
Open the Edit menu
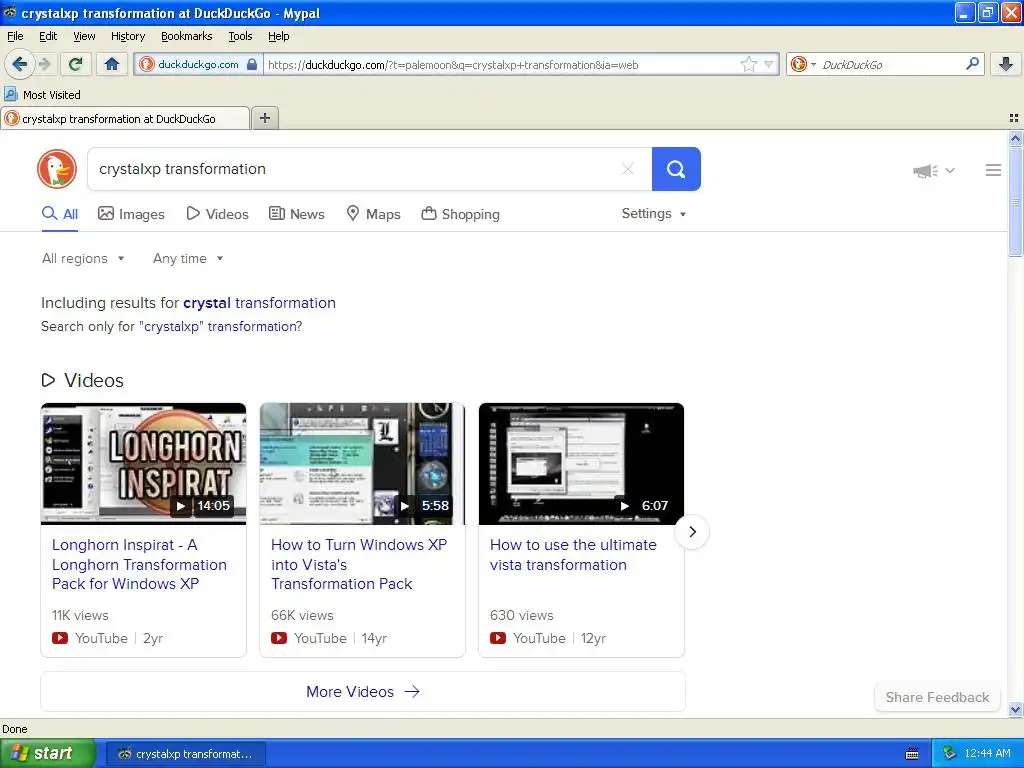pos(48,36)
